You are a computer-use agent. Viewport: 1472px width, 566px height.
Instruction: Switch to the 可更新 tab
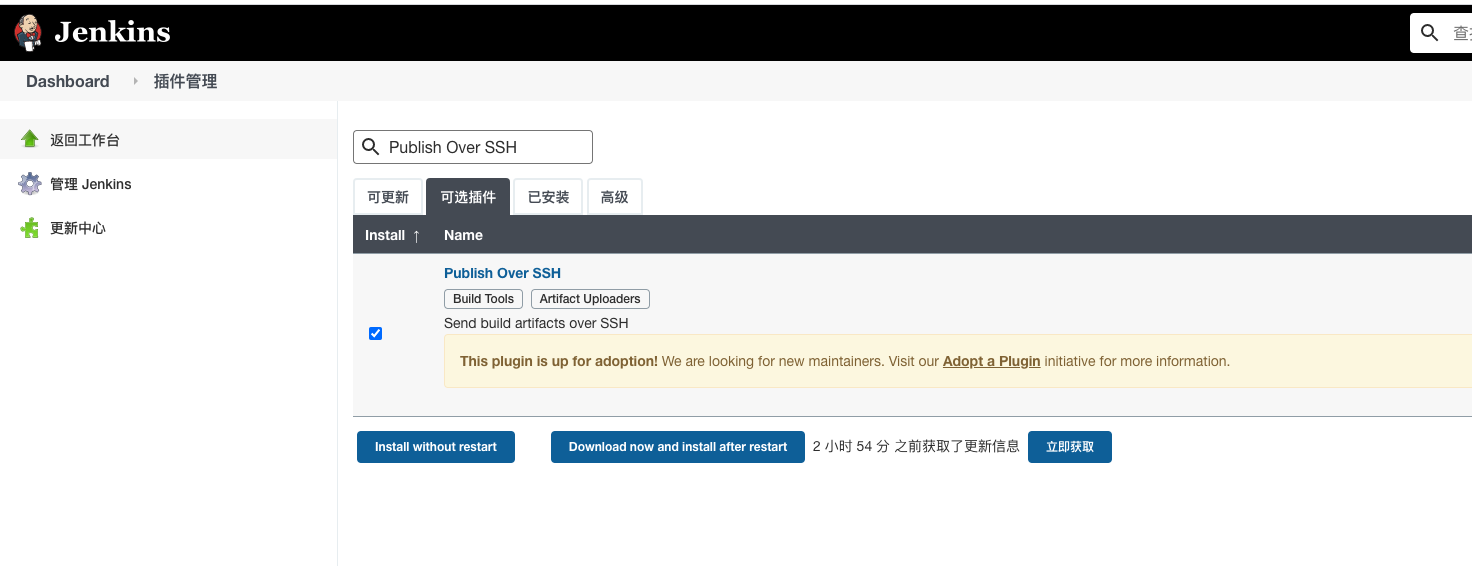pos(388,197)
